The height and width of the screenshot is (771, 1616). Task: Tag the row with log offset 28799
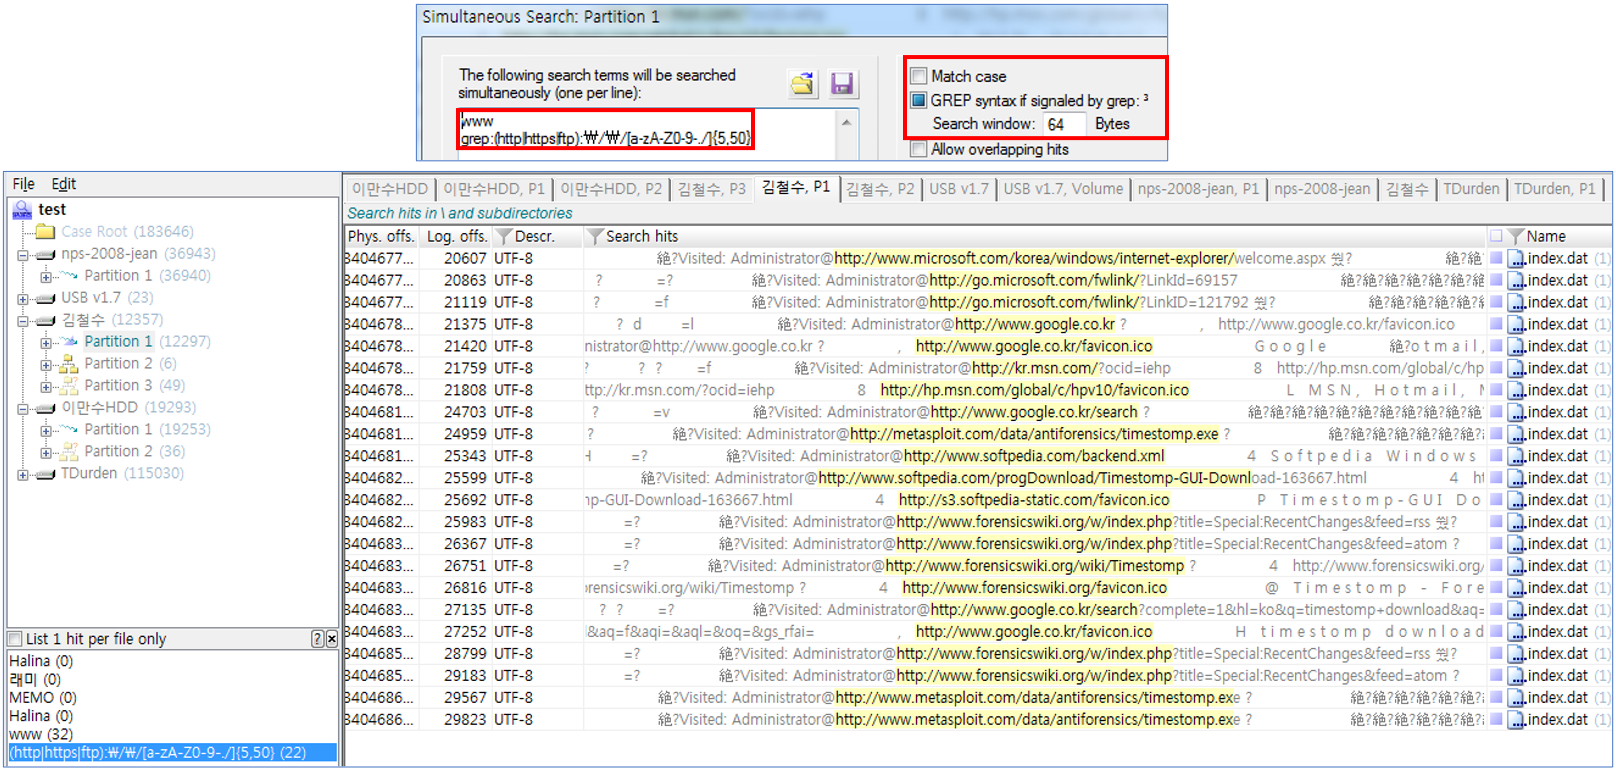pyautogui.click(x=1496, y=654)
